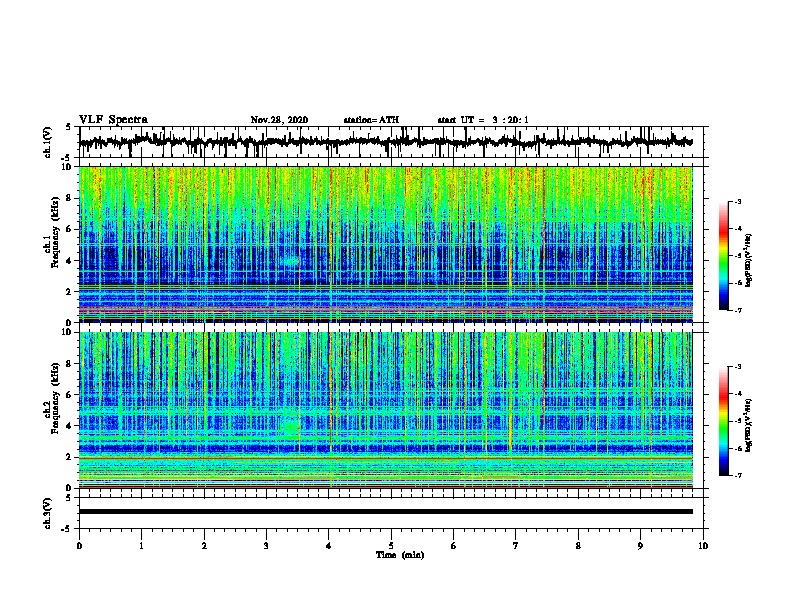Click time axis tick label "6"
The height and width of the screenshot is (612, 792).
[x=454, y=545]
